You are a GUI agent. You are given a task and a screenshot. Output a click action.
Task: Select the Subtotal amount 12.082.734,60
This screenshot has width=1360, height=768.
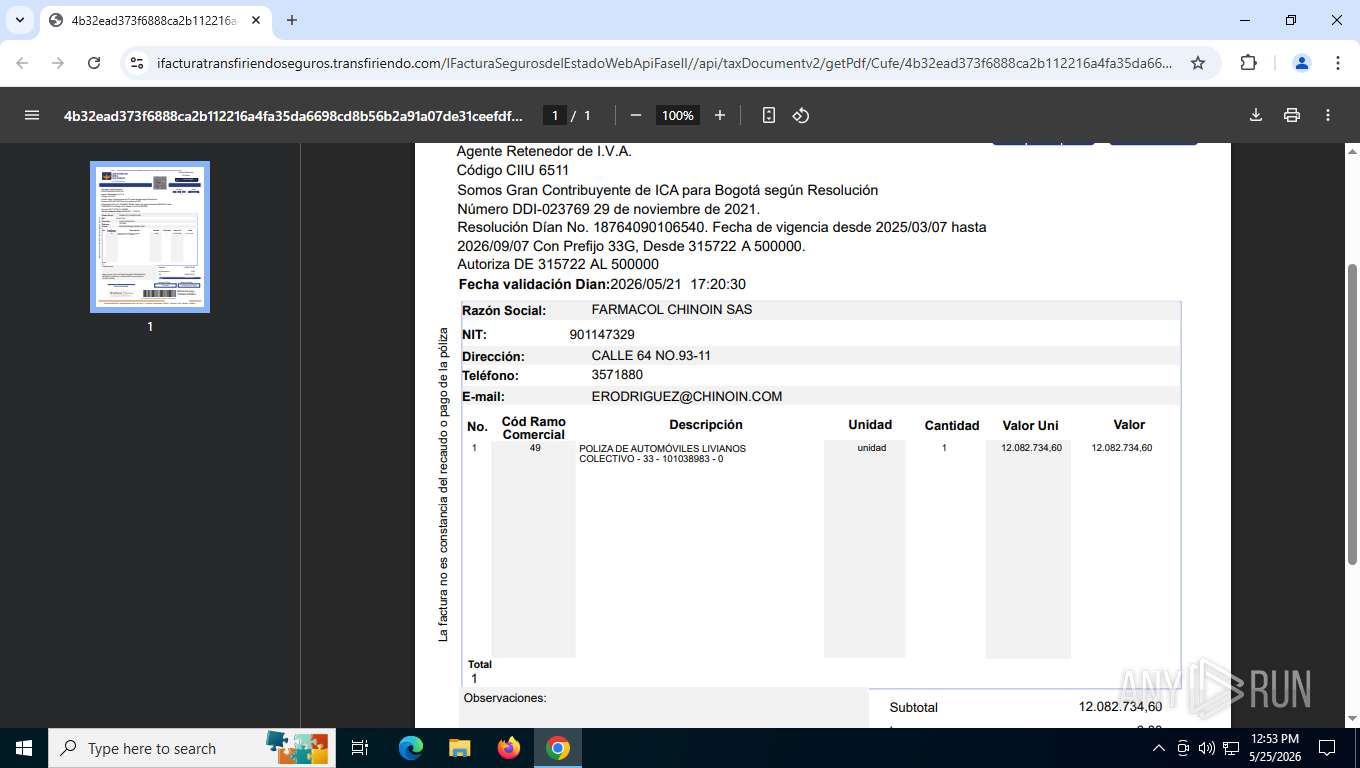coord(1120,707)
